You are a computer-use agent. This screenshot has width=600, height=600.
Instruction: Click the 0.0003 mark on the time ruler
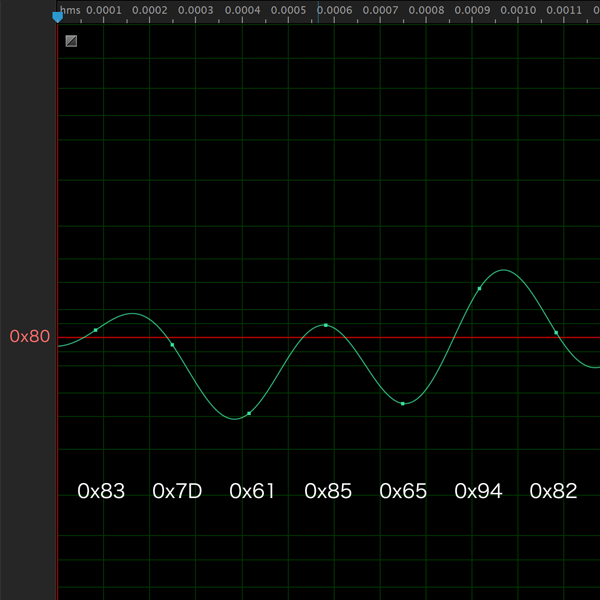click(198, 10)
